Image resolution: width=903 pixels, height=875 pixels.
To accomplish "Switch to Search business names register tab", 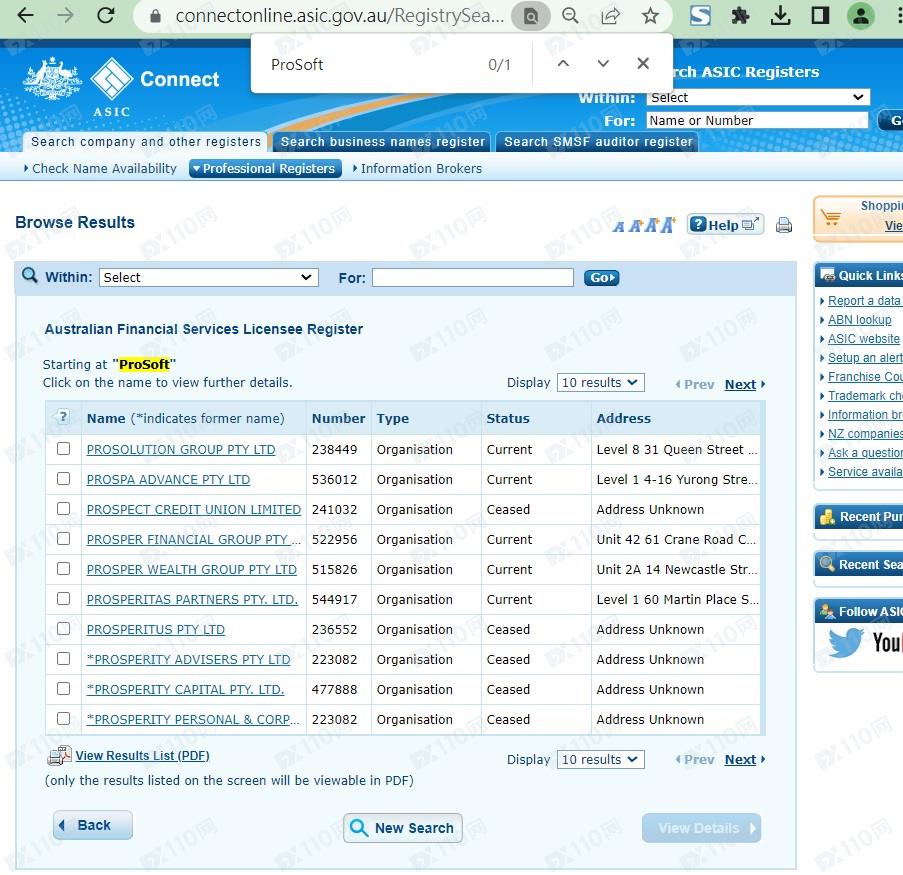I will (x=382, y=142).
